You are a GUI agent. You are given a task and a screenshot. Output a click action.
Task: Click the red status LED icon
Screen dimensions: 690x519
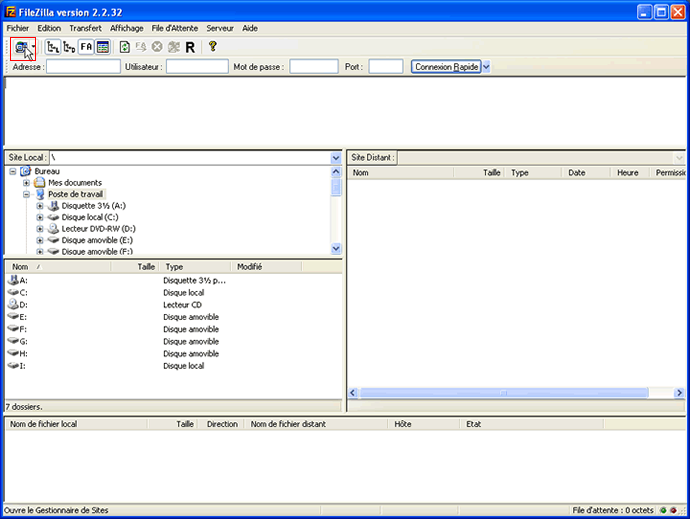673,510
